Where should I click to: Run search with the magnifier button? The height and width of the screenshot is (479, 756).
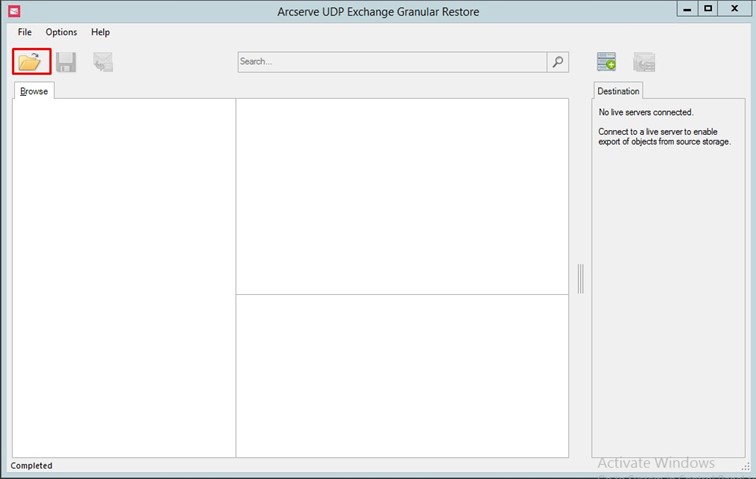coord(558,62)
